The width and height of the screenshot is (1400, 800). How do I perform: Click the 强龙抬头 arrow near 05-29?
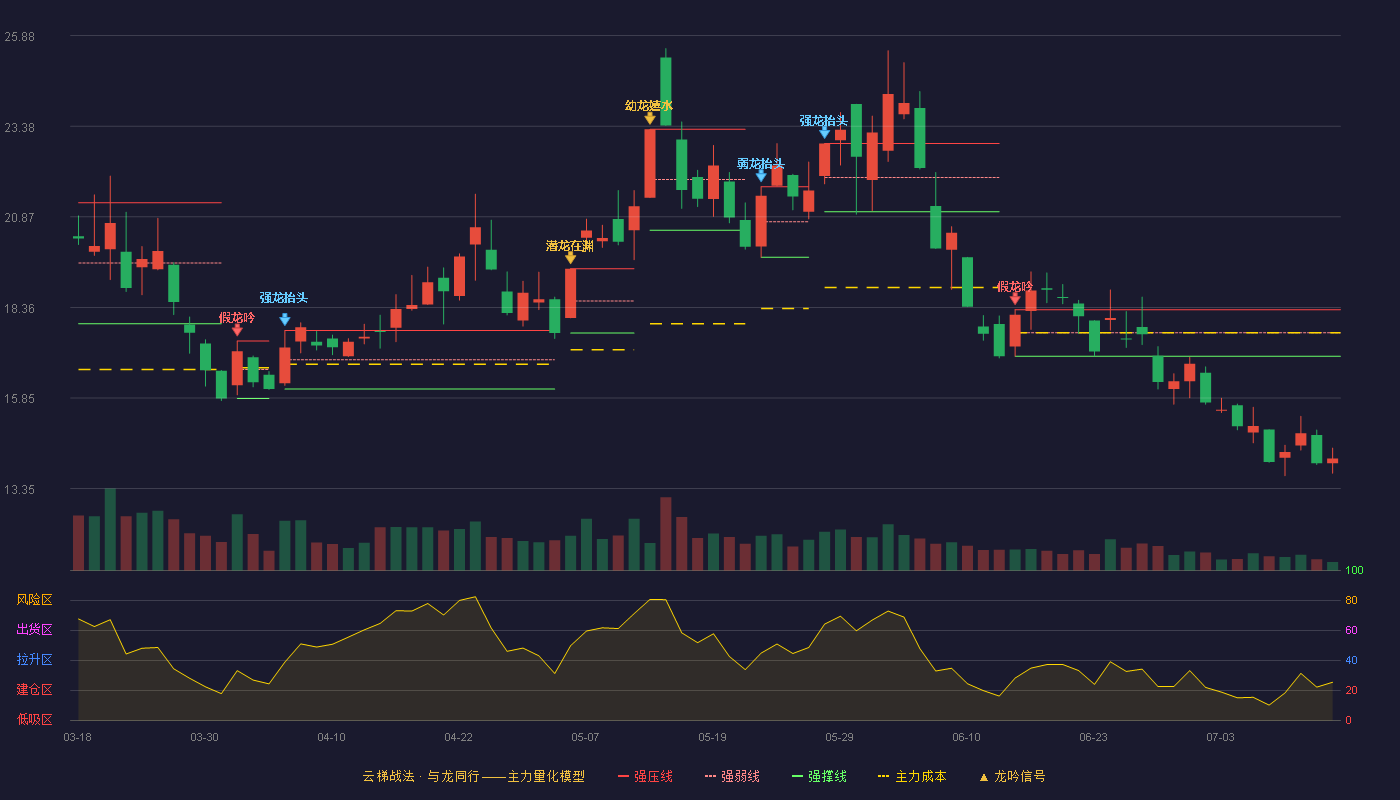[825, 132]
